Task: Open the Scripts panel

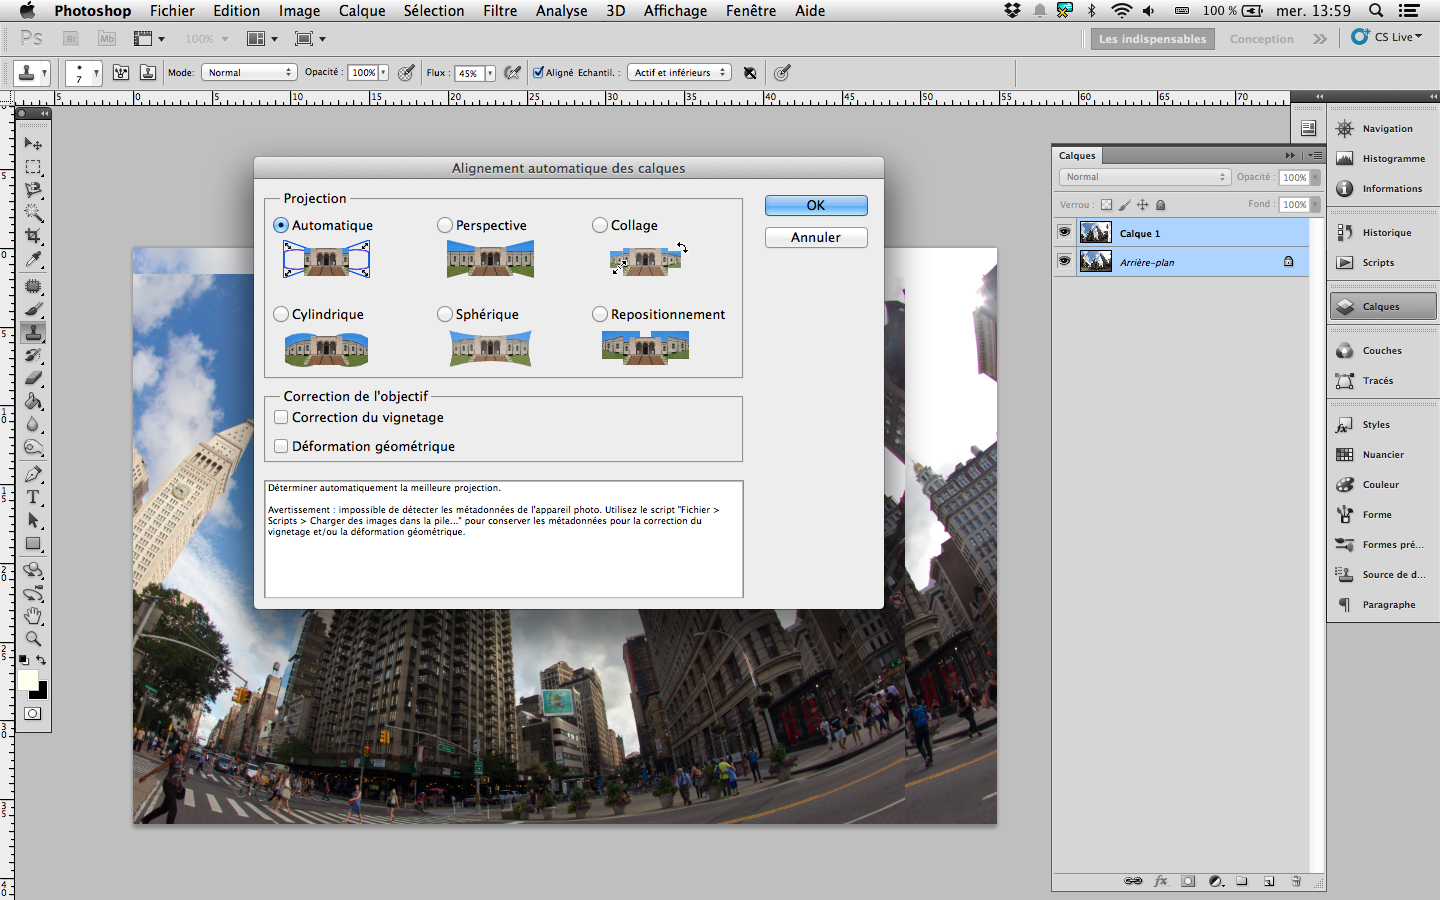Action: click(1381, 262)
